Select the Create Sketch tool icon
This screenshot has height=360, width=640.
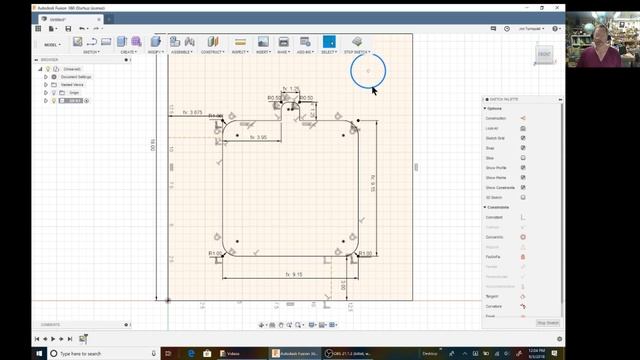pos(78,41)
